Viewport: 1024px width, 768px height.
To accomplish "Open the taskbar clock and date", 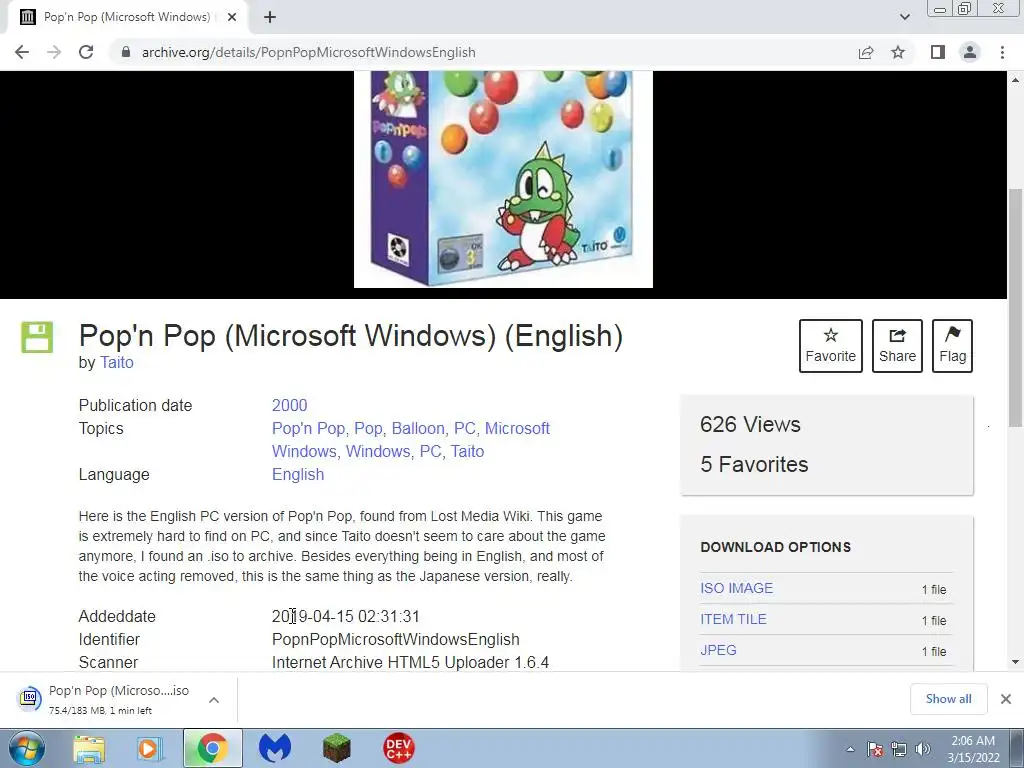I will click(x=973, y=749).
